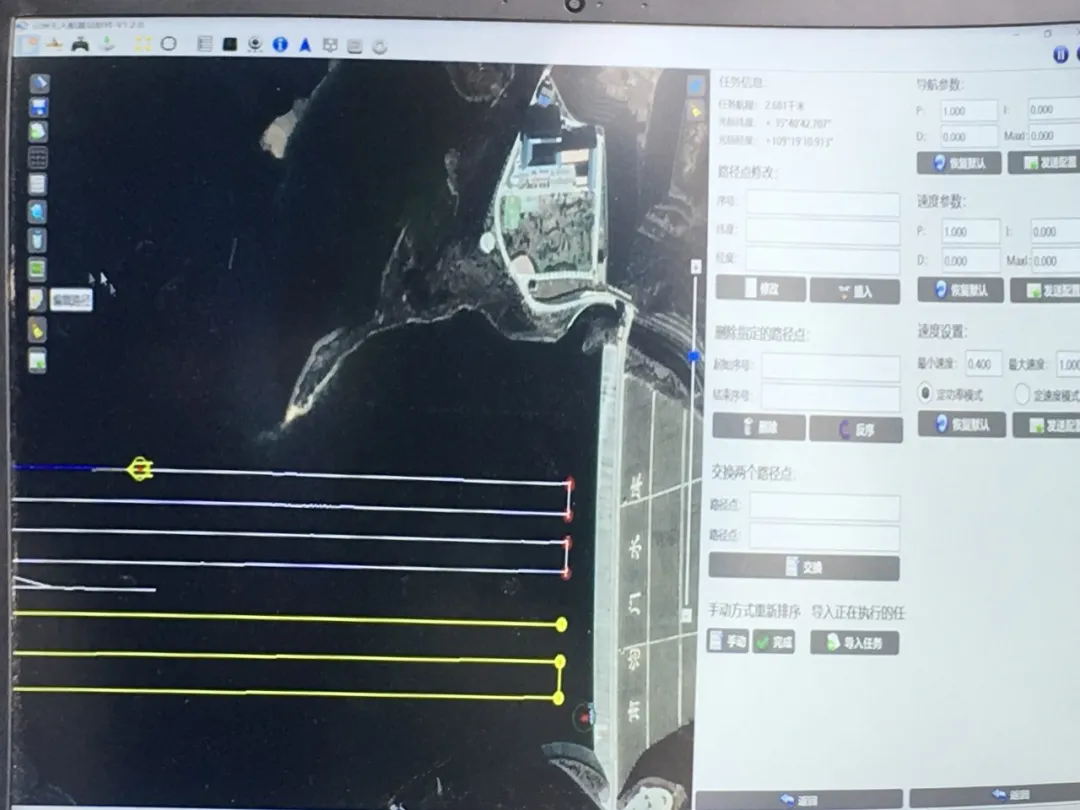Click the 反序 reverse order button
Viewport: 1080px width, 810px height.
tap(856, 430)
